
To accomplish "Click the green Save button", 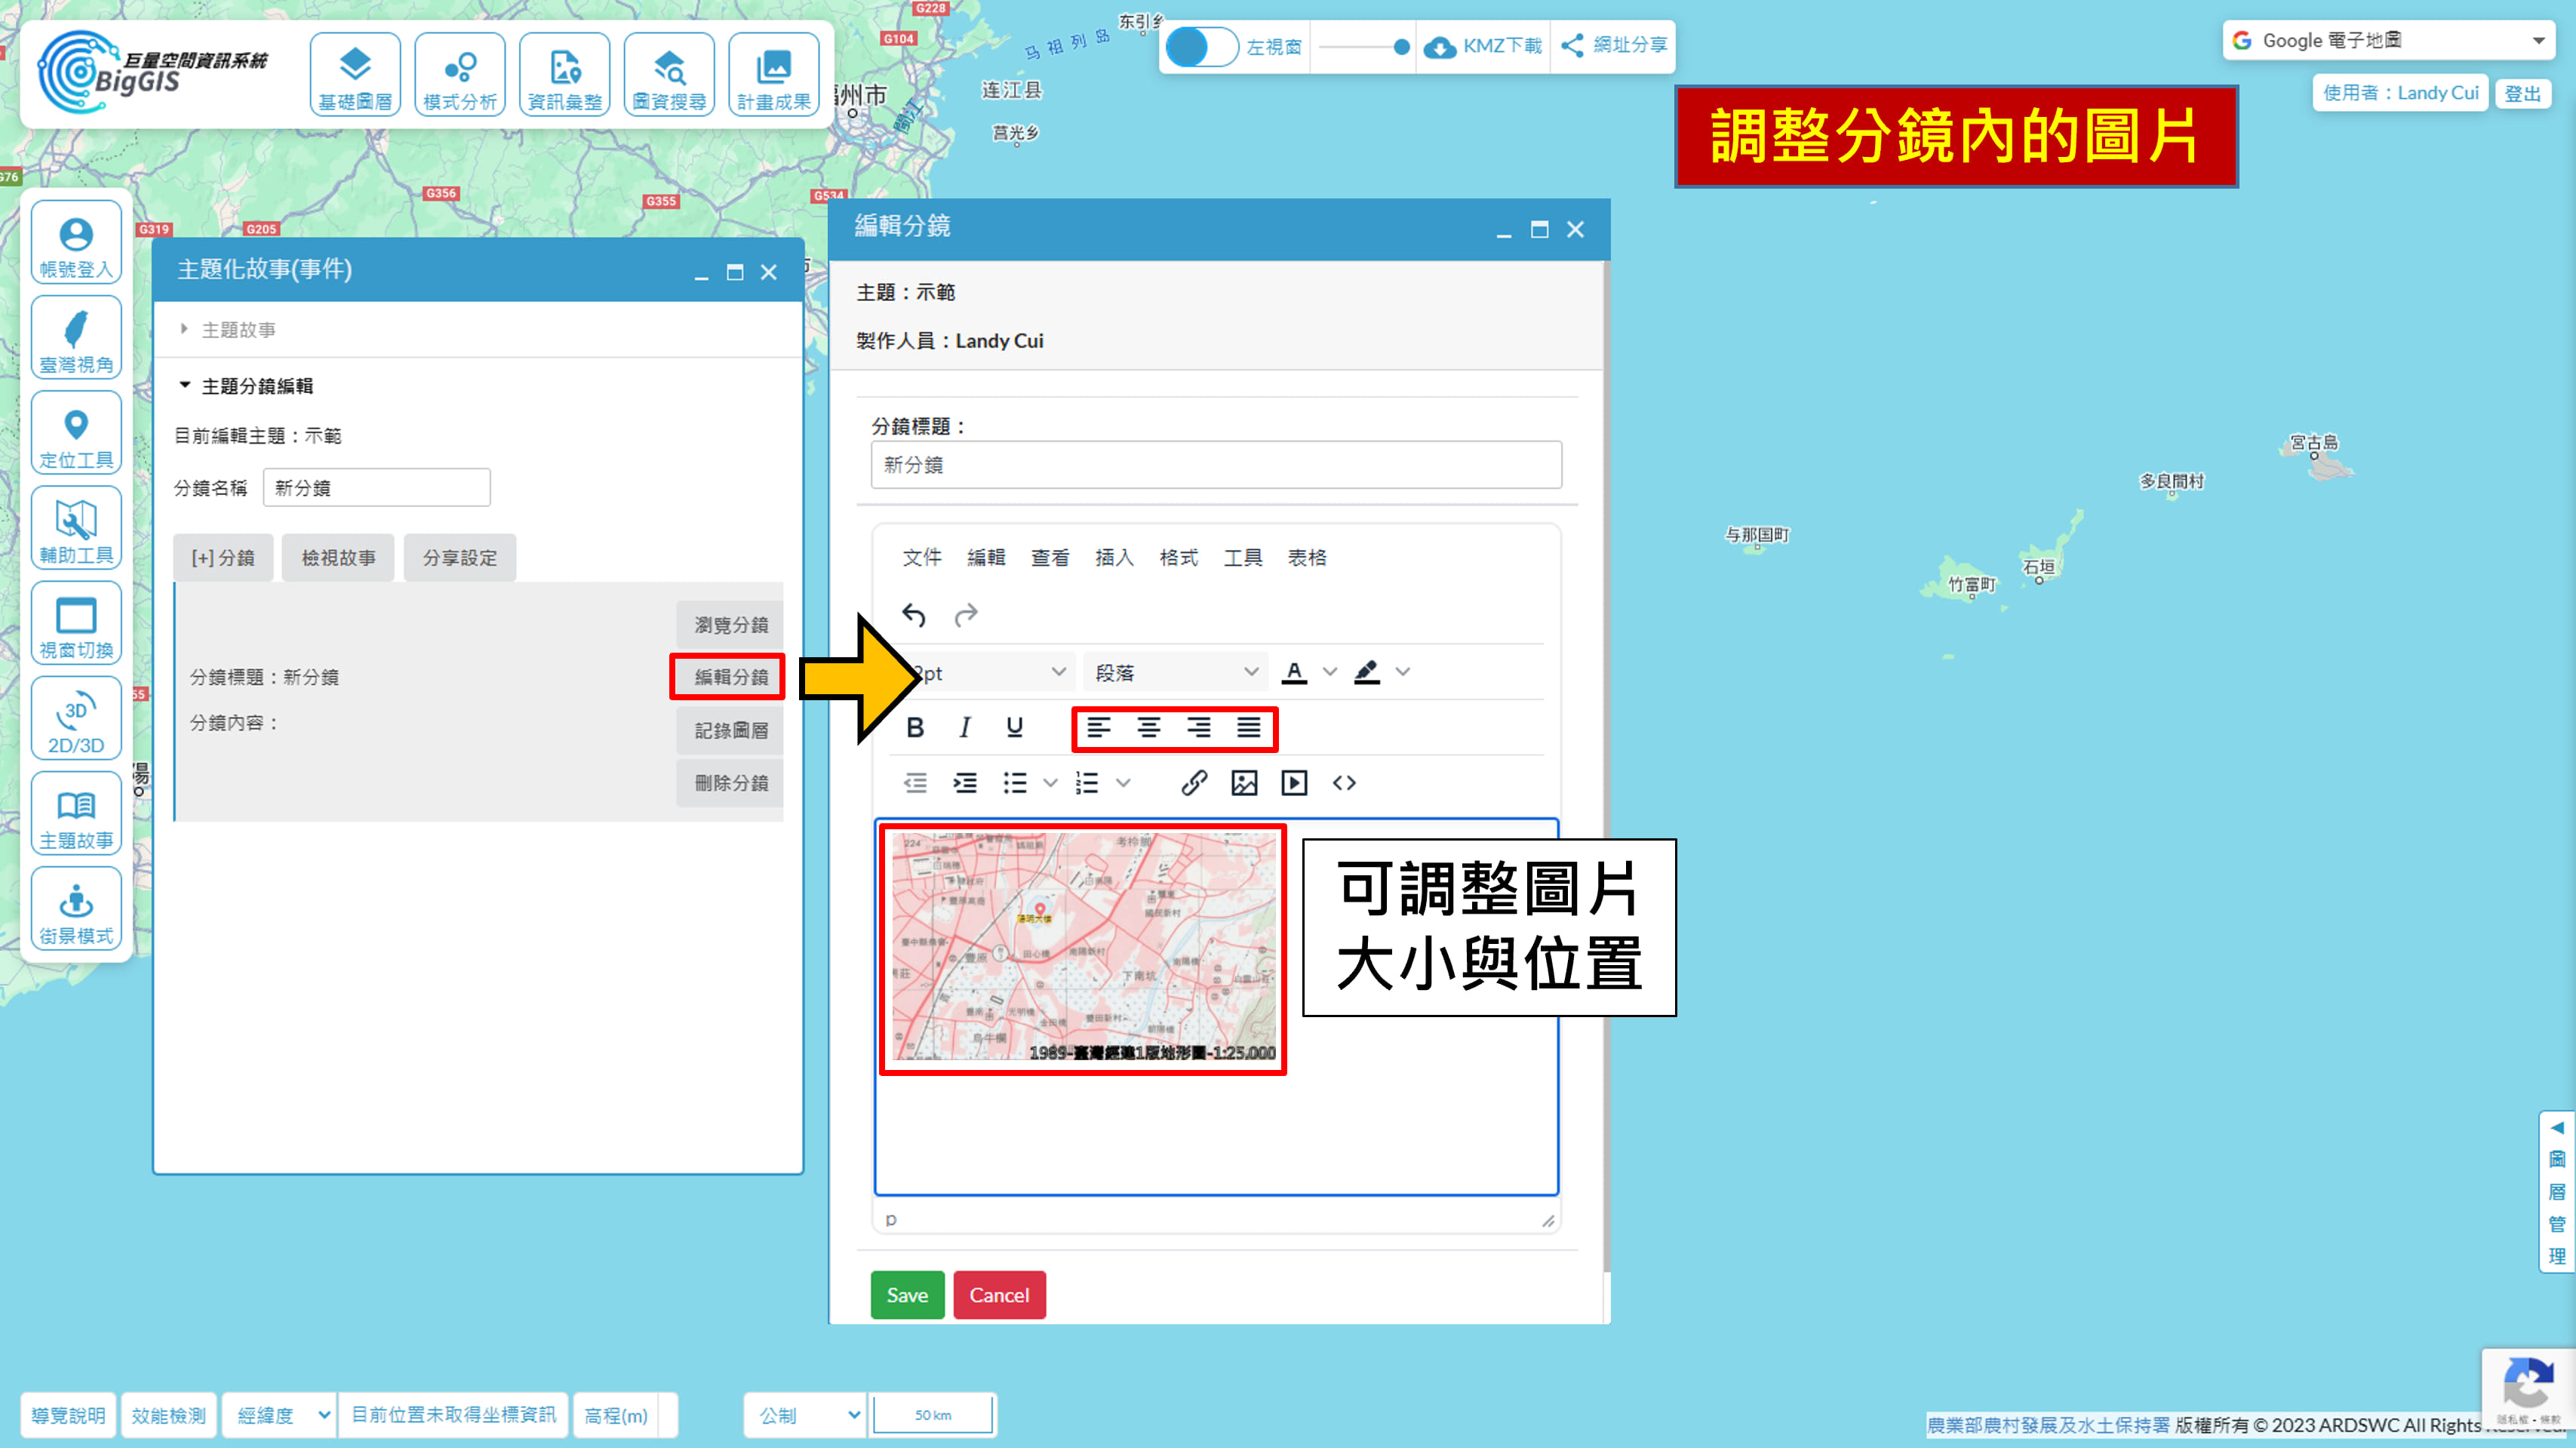I will coord(907,1295).
